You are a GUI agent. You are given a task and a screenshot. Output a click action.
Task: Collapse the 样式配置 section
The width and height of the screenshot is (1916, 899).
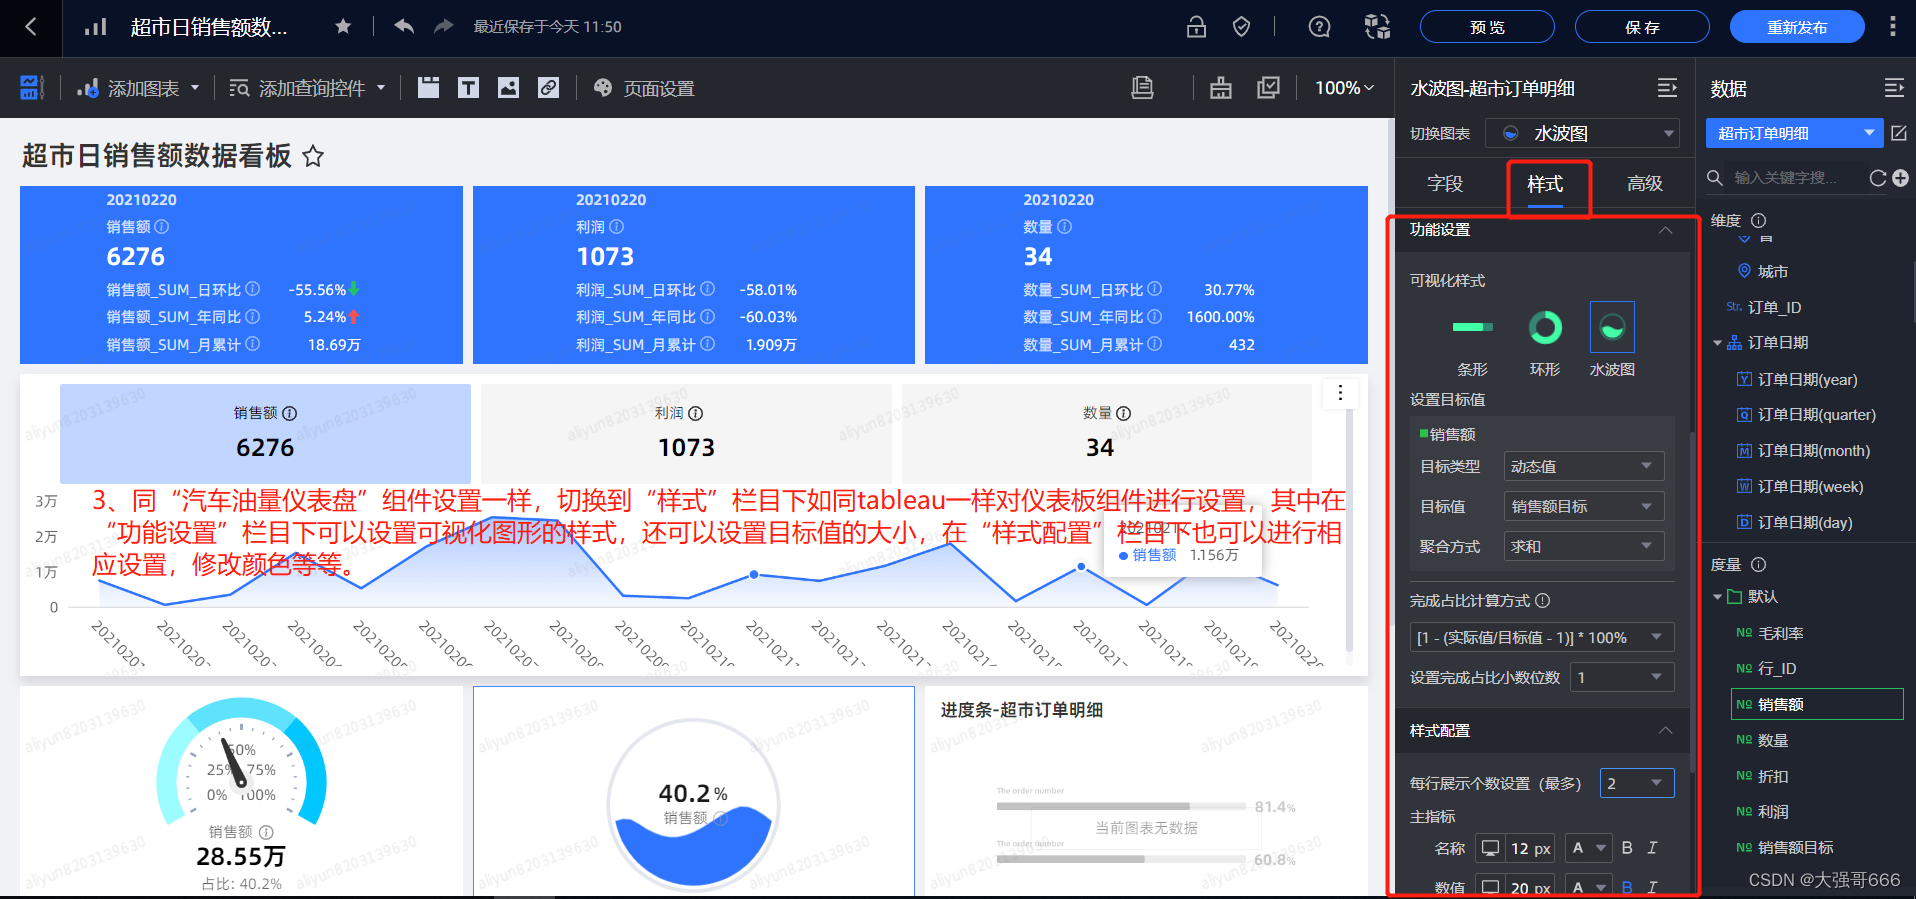pos(1665,731)
